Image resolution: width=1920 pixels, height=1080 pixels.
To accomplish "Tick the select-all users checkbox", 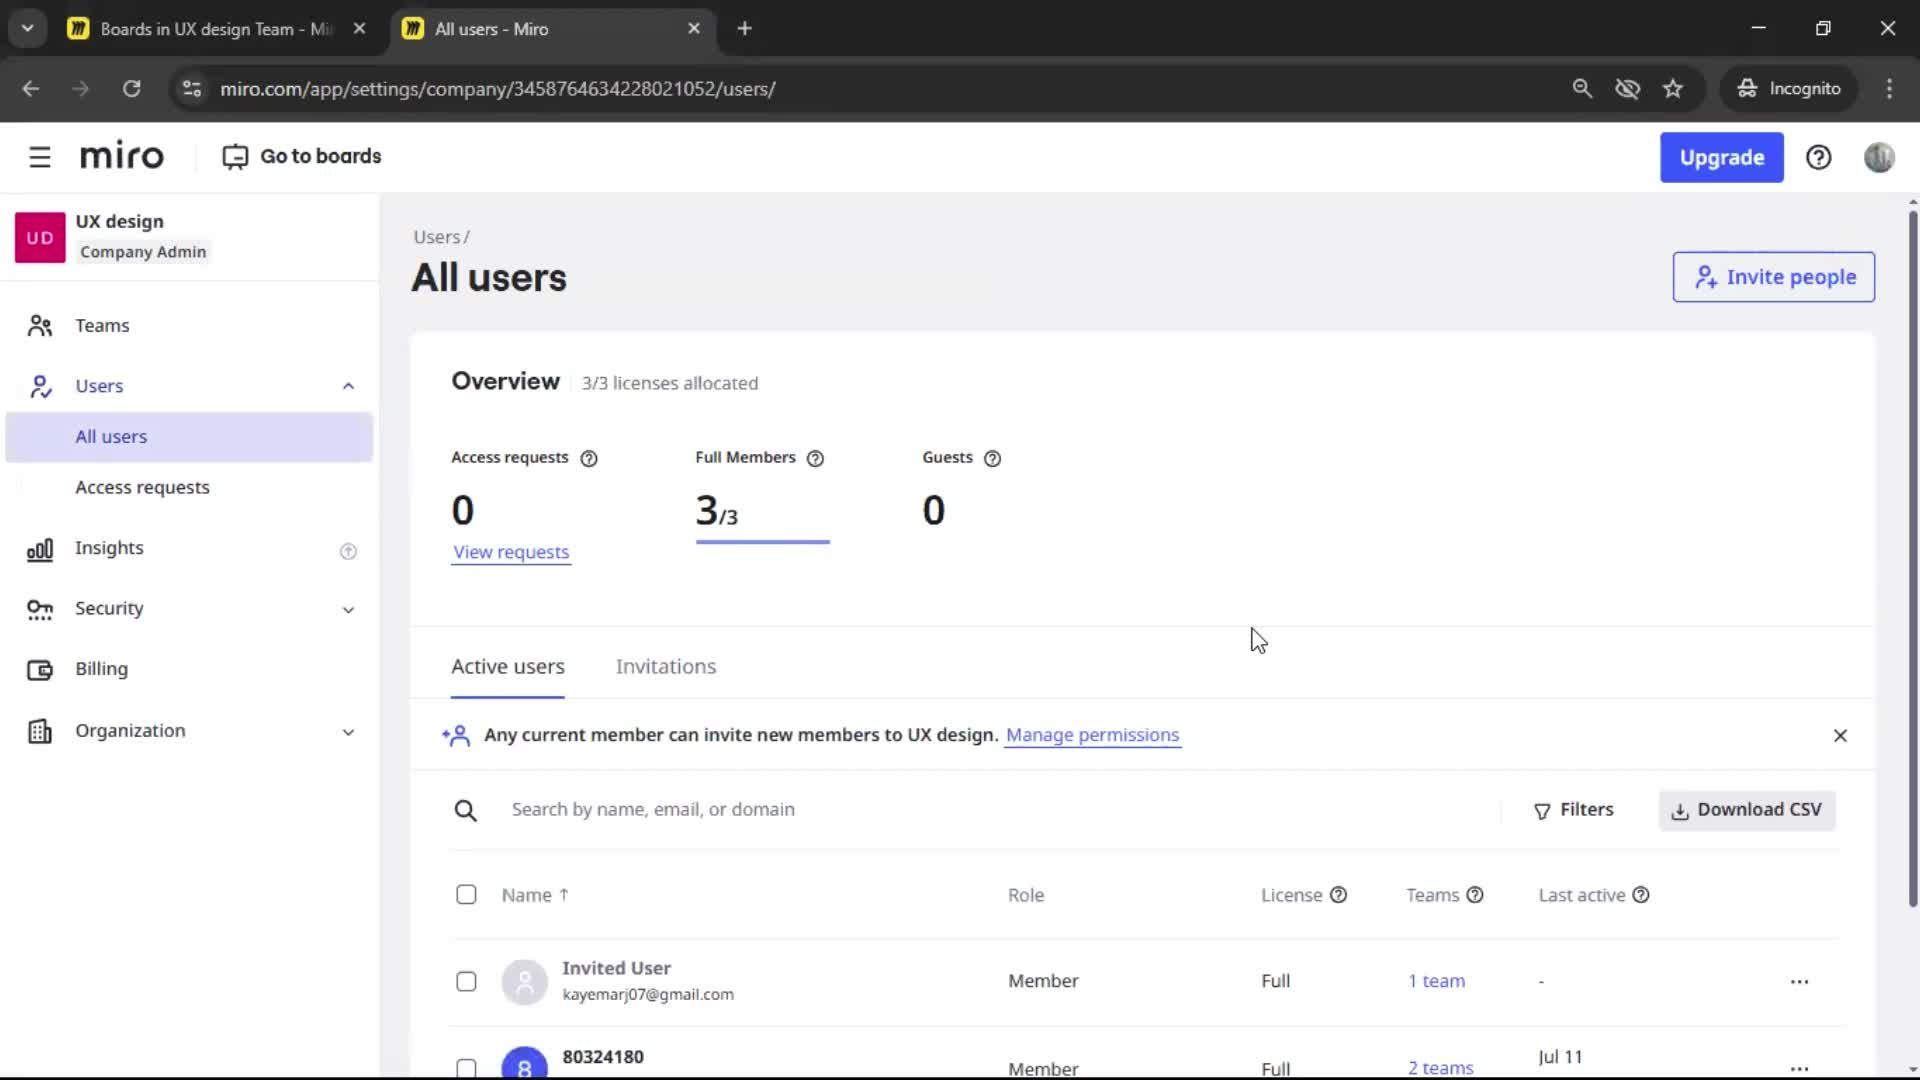I will 466,894.
